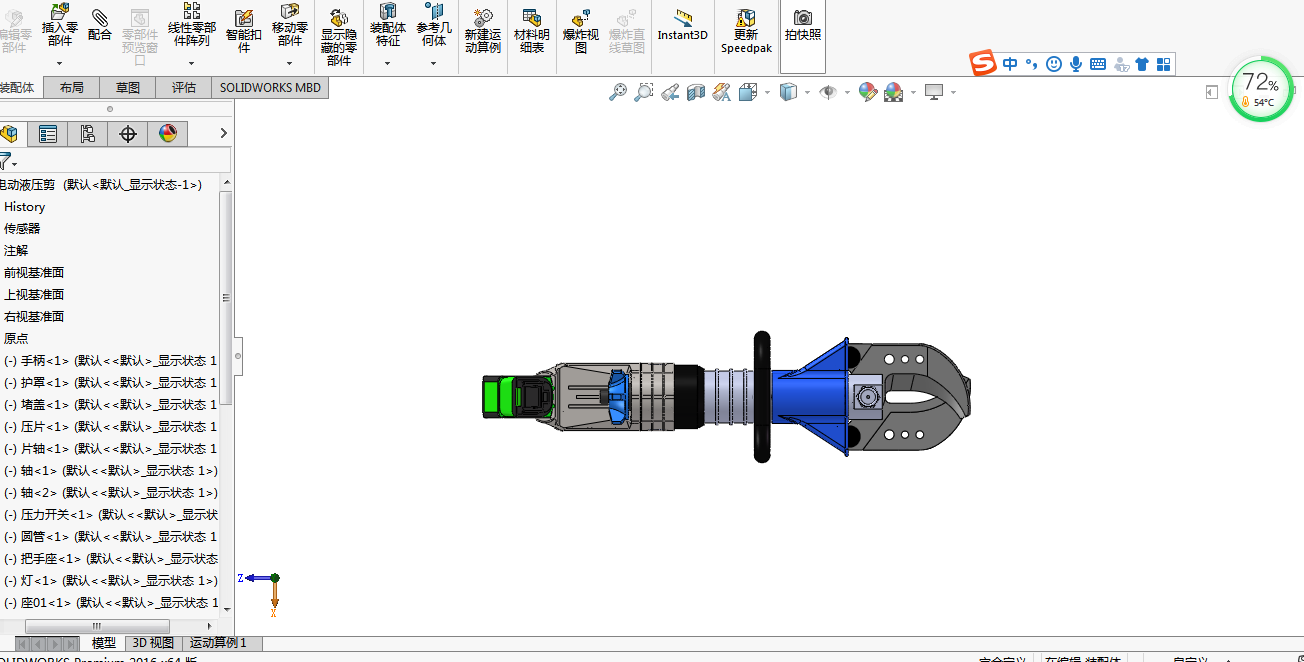Open Bill of Materials (材料明细表)
This screenshot has width=1304, height=662.
532,31
